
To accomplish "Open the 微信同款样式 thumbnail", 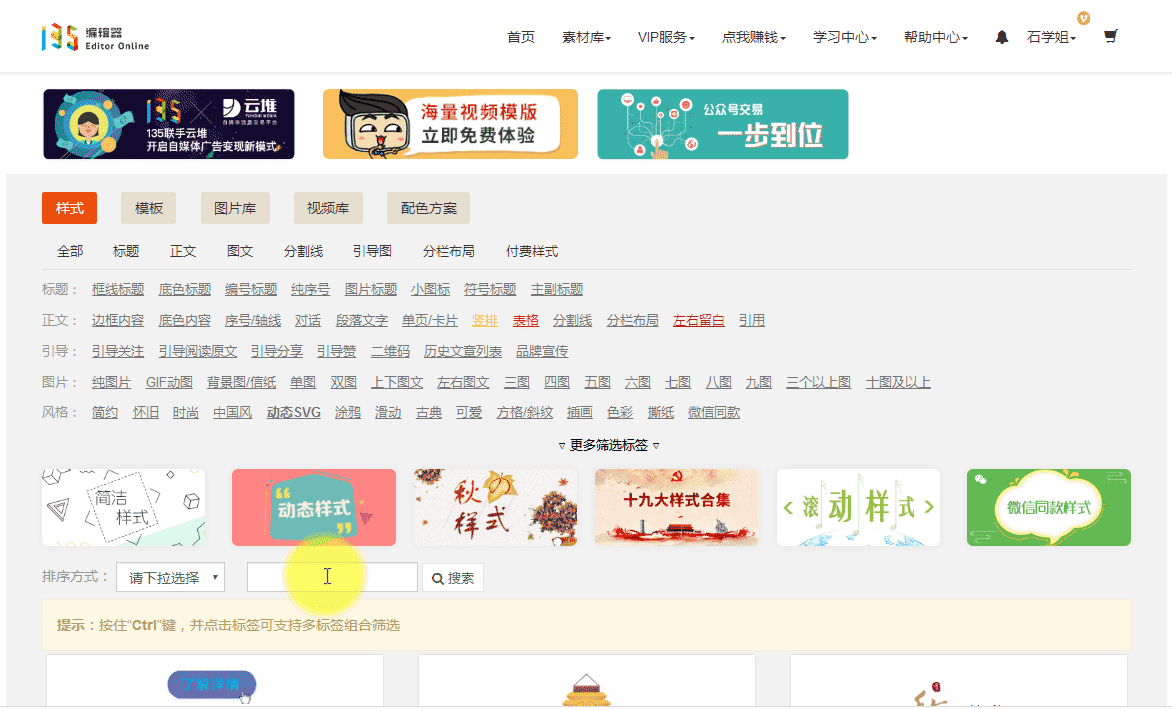I will click(x=1049, y=507).
